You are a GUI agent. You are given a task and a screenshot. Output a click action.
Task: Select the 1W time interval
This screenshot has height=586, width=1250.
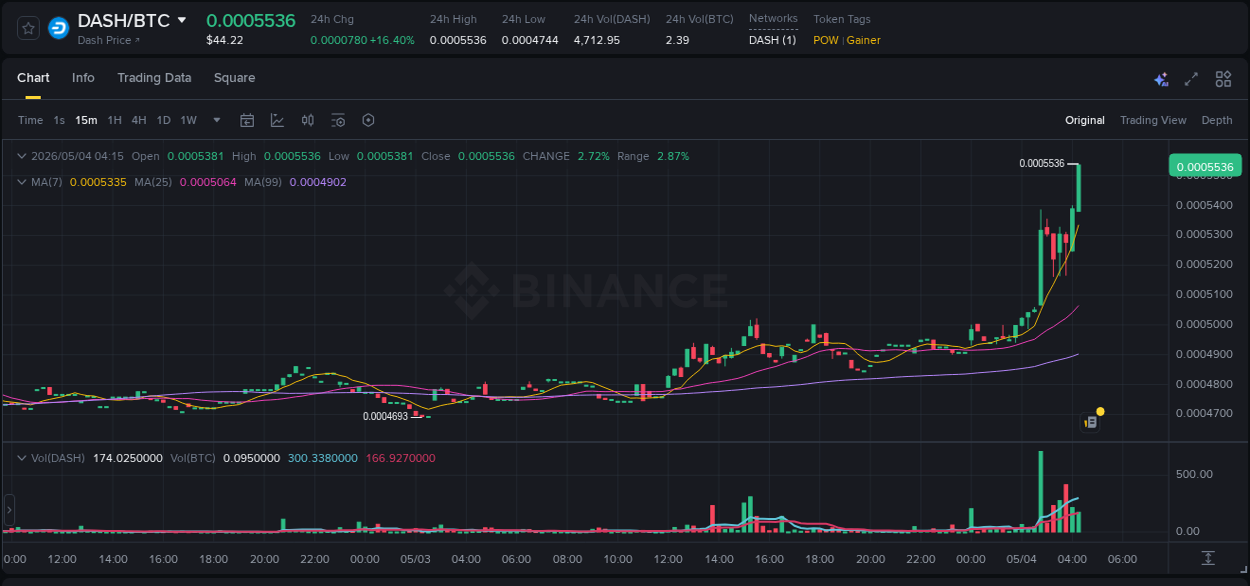coord(188,120)
